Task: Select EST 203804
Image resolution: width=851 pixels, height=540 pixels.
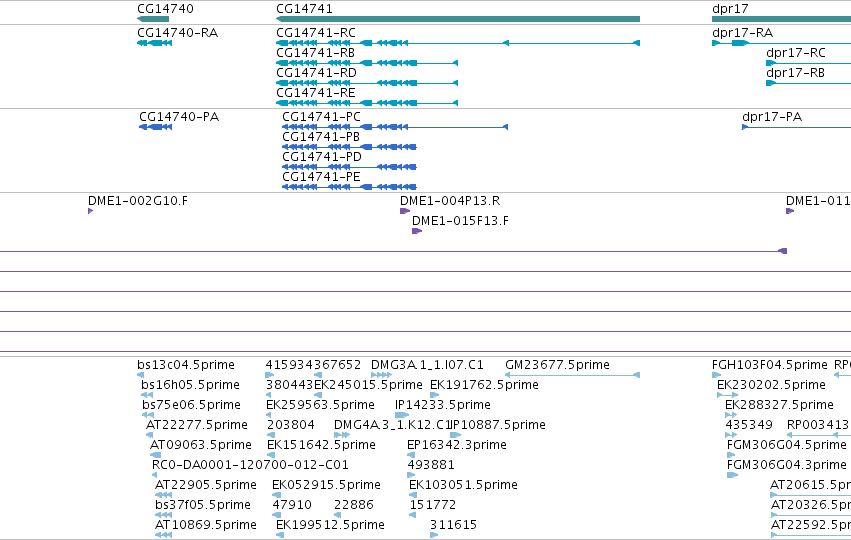Action: [291, 425]
